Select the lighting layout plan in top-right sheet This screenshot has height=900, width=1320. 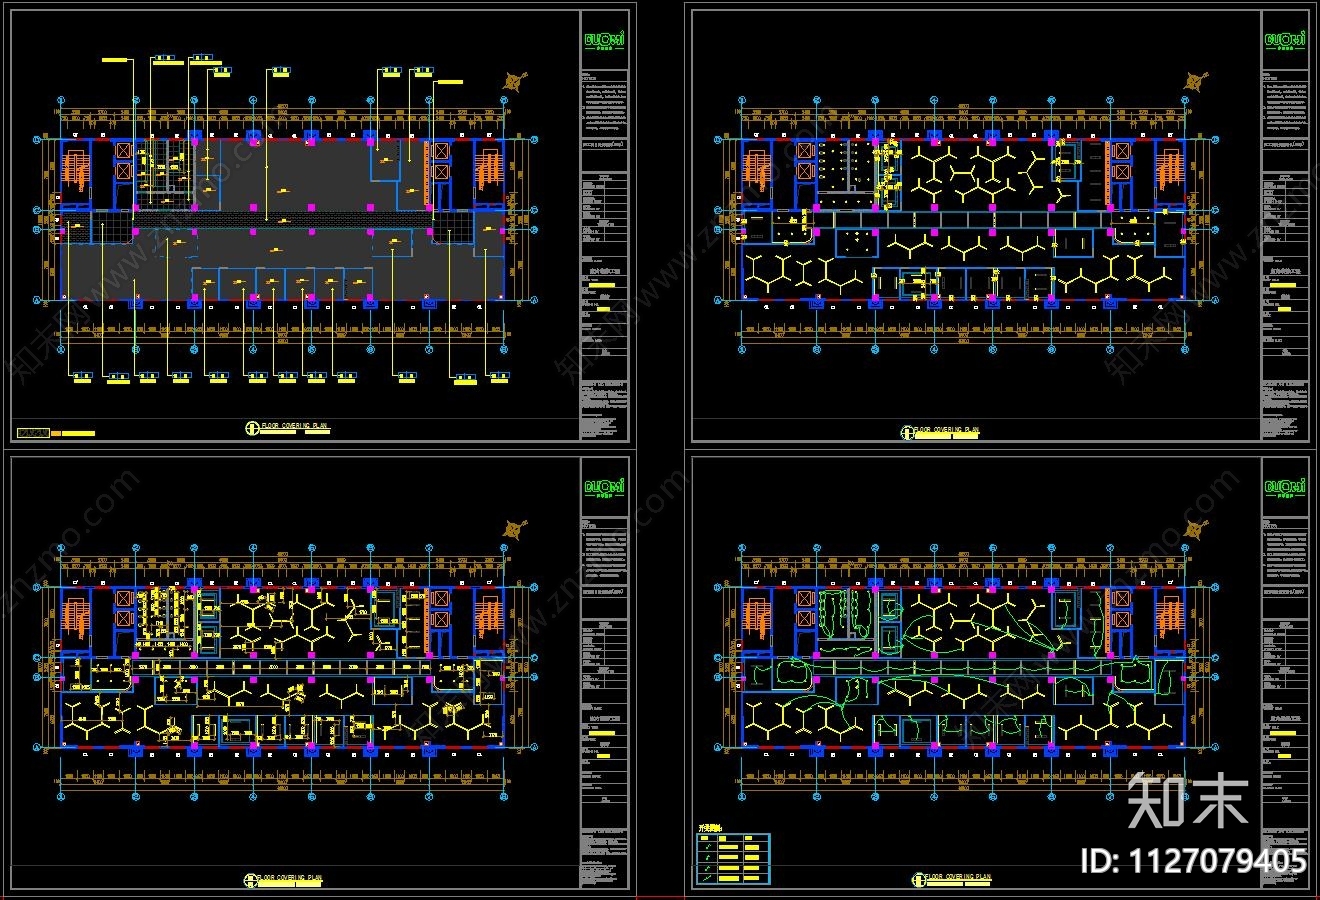tap(962, 219)
